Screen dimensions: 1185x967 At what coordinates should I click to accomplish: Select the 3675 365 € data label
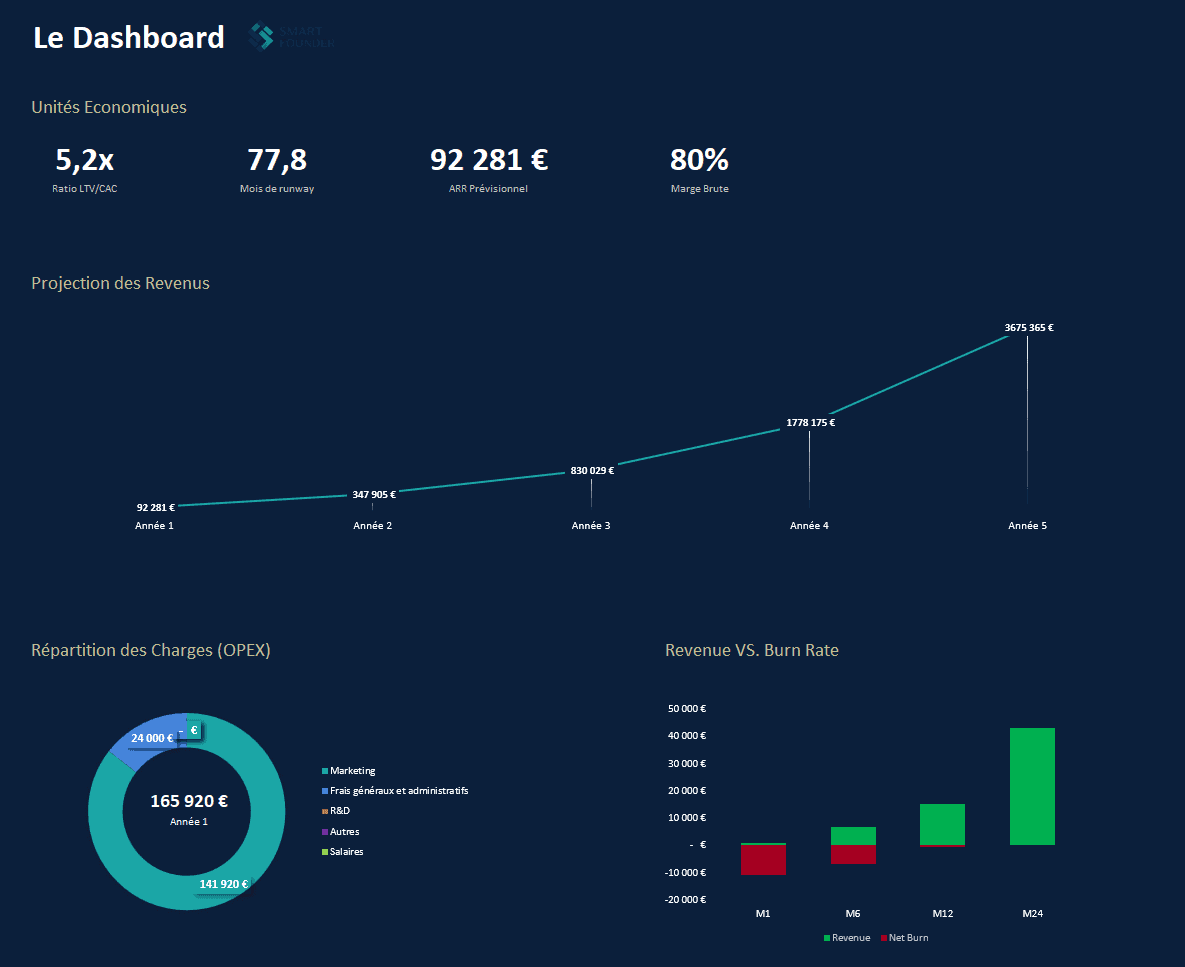pyautogui.click(x=1029, y=328)
